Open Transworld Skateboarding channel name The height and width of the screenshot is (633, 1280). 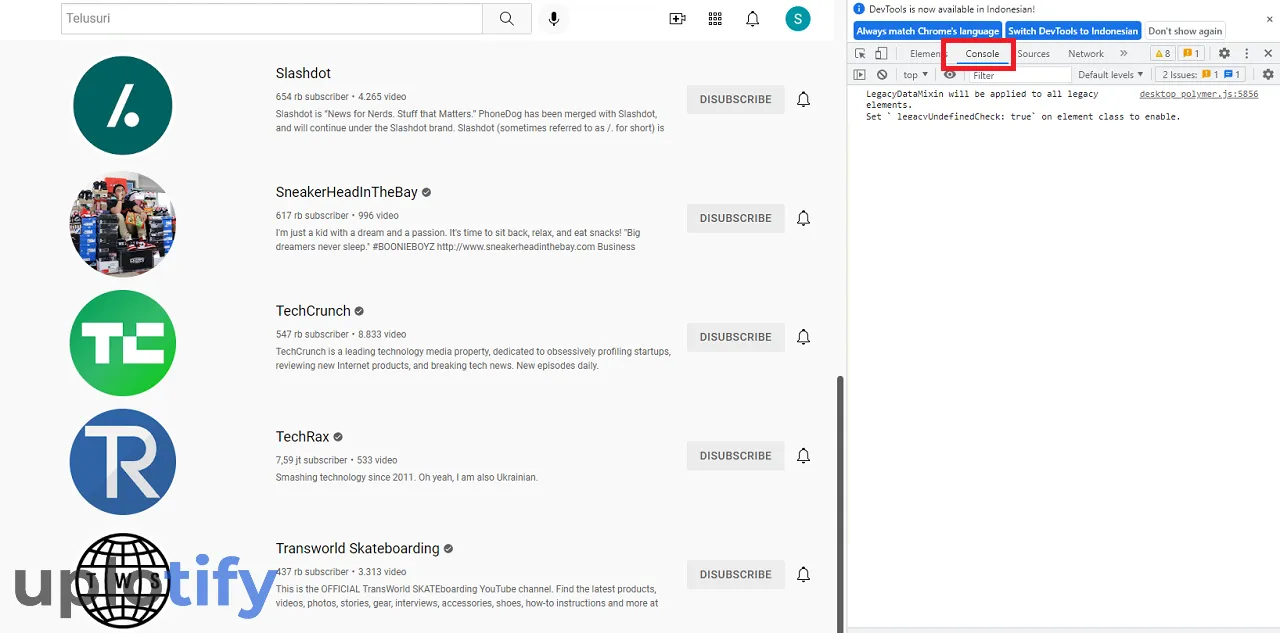358,548
